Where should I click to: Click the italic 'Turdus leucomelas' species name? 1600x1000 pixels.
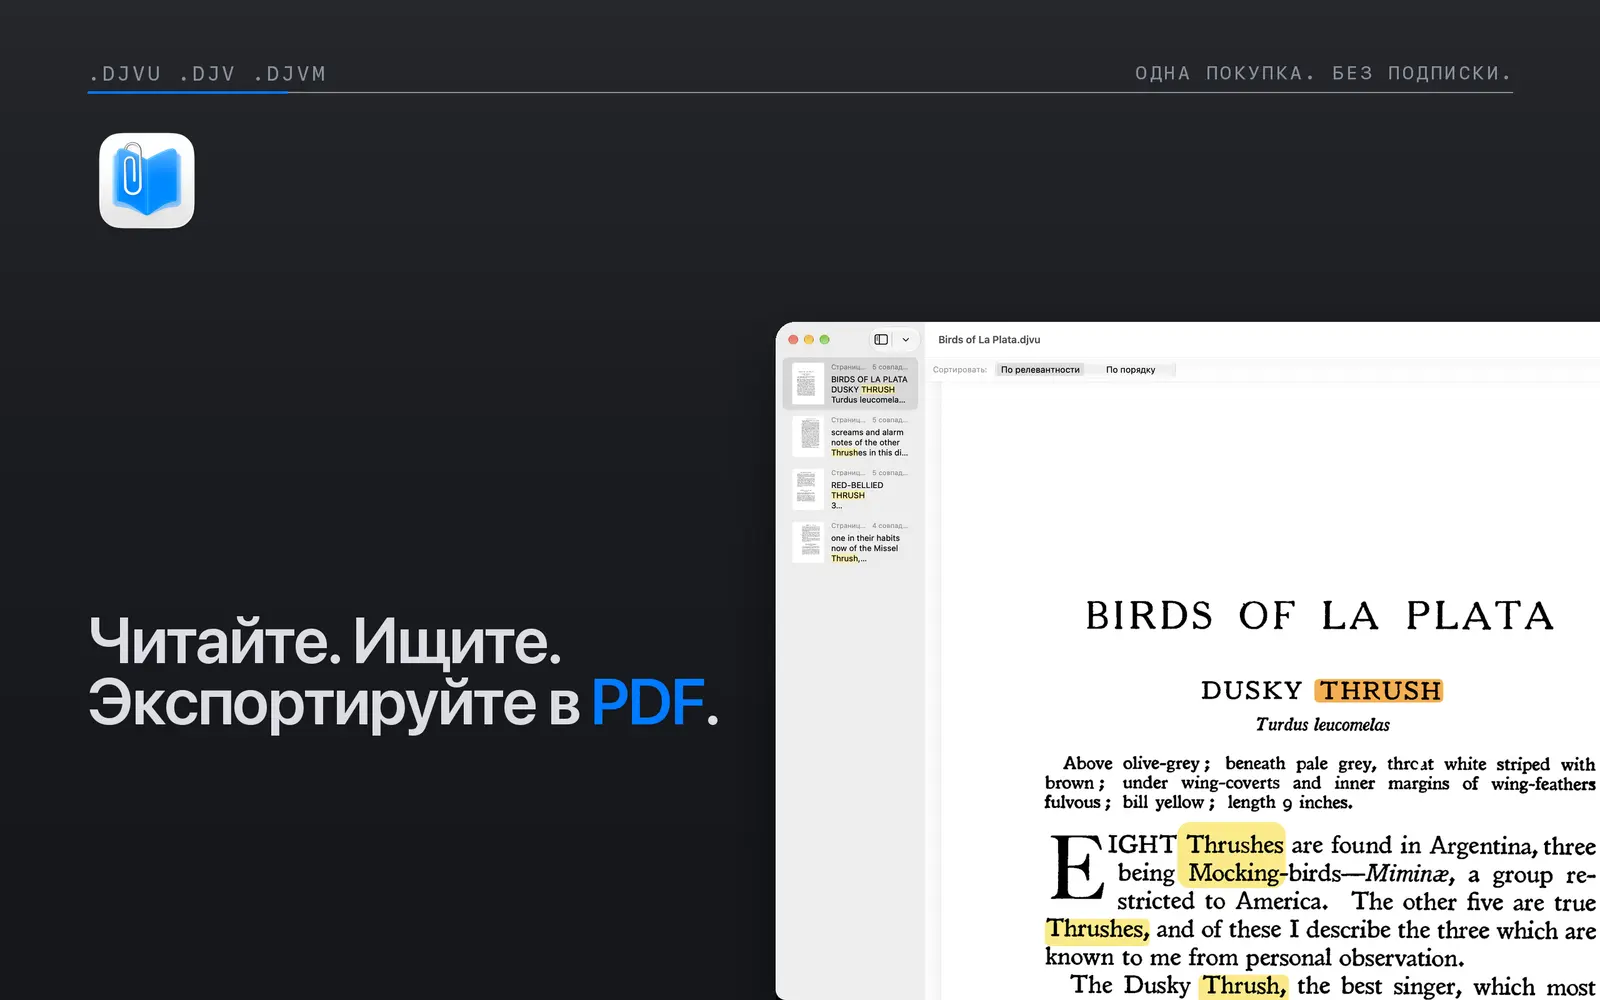[1322, 725]
